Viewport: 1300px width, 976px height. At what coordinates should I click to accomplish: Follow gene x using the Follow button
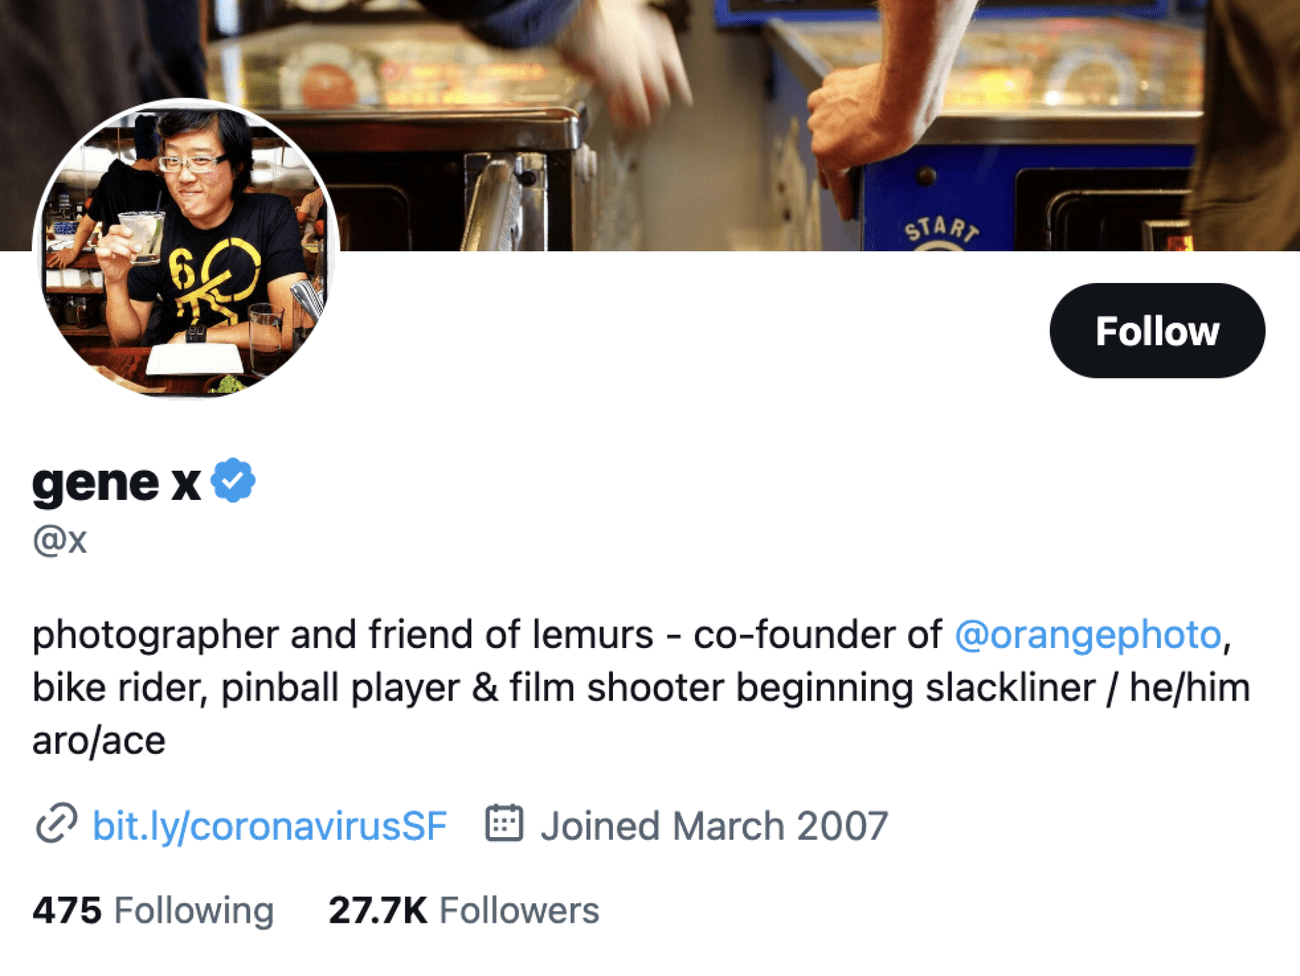pos(1156,330)
